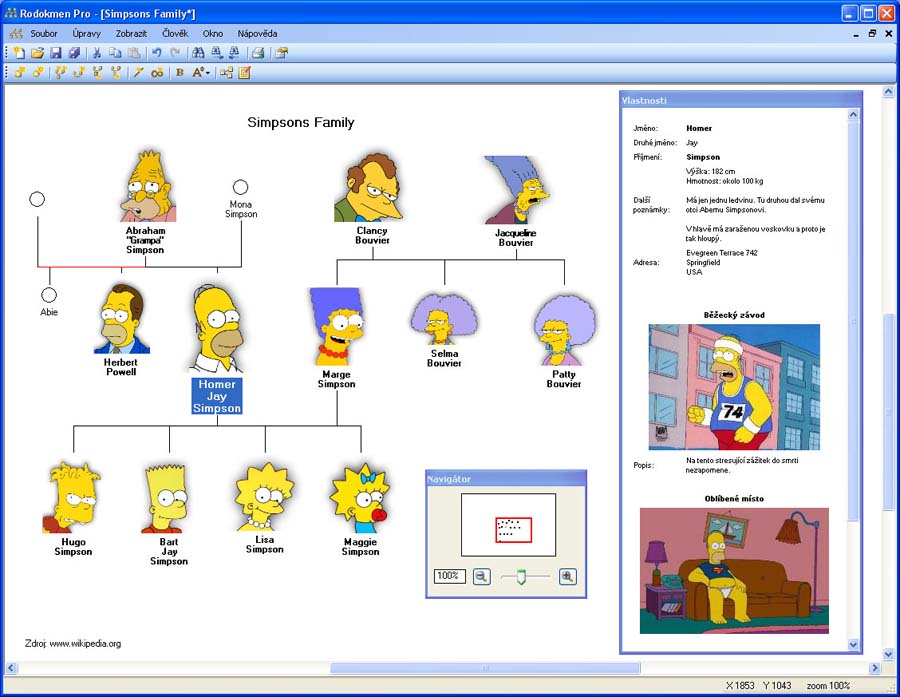Screen dimensions: 900x697
Task: Click the main canvas scroll-up arrow
Action: (x=889, y=92)
